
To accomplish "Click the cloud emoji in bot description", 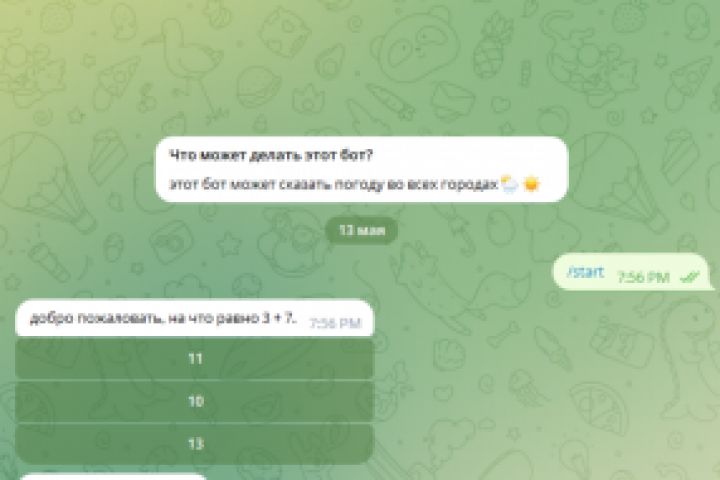I will pos(510,184).
